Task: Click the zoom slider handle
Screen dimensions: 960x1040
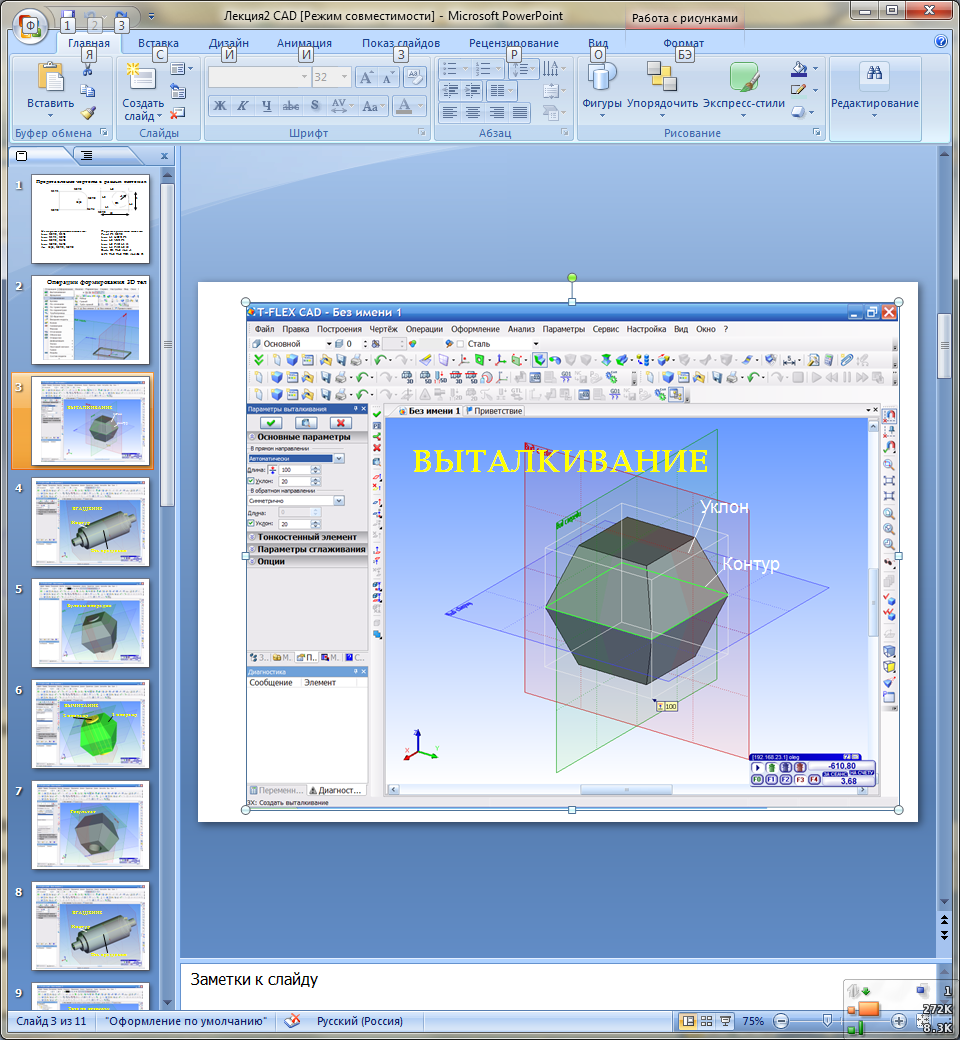Action: [827, 1020]
